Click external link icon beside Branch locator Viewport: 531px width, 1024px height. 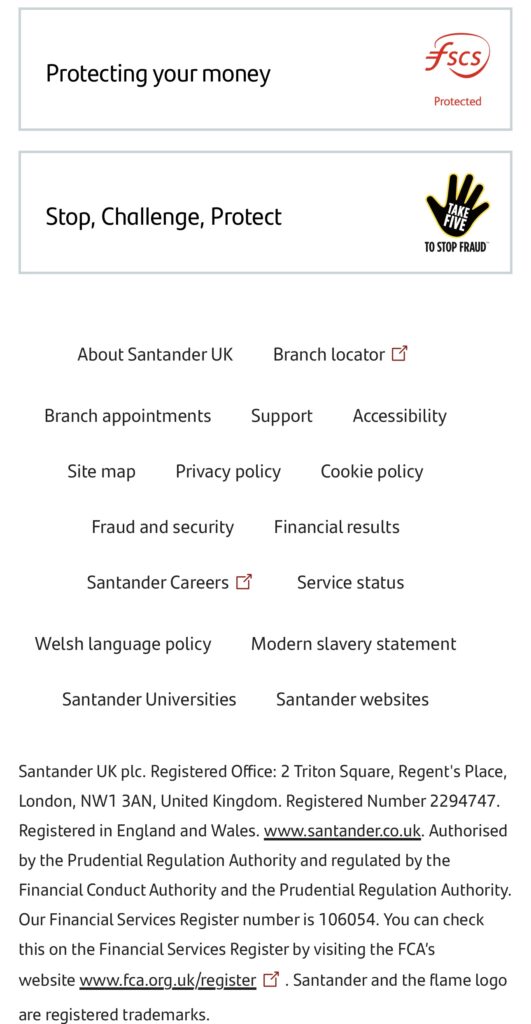coord(399,354)
